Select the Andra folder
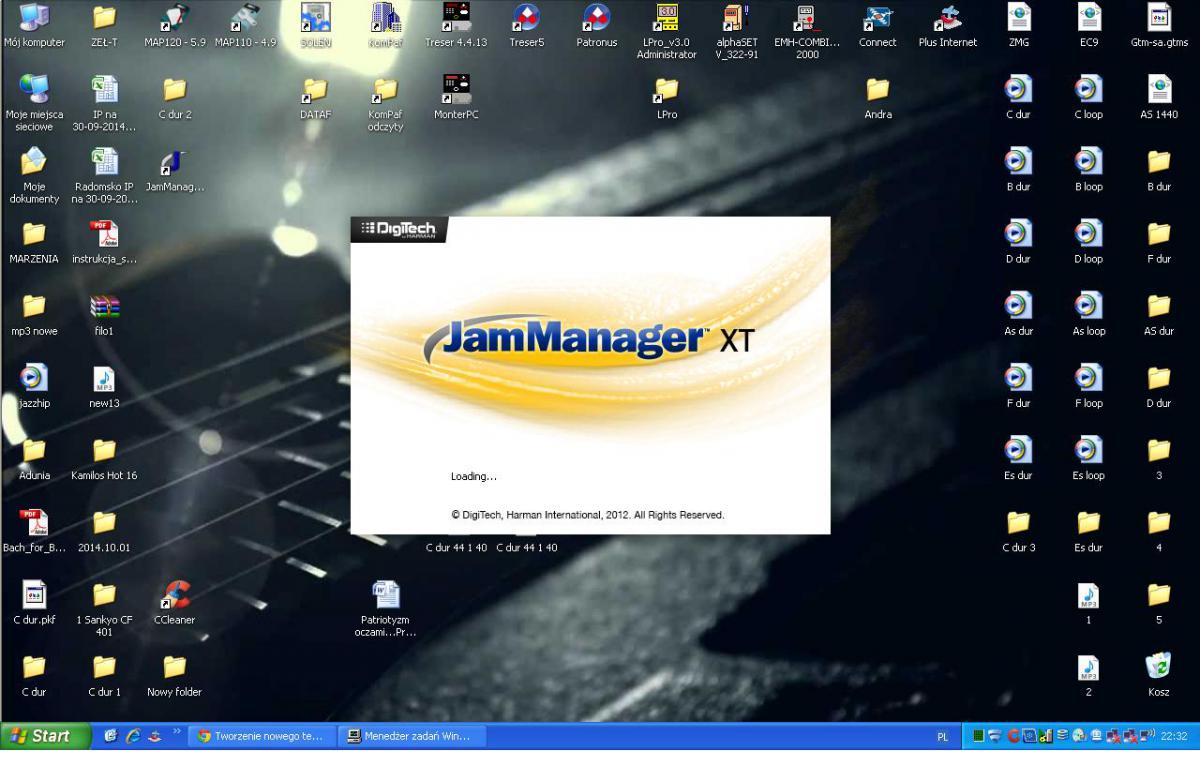This screenshot has height=781, width=1200. (877, 98)
